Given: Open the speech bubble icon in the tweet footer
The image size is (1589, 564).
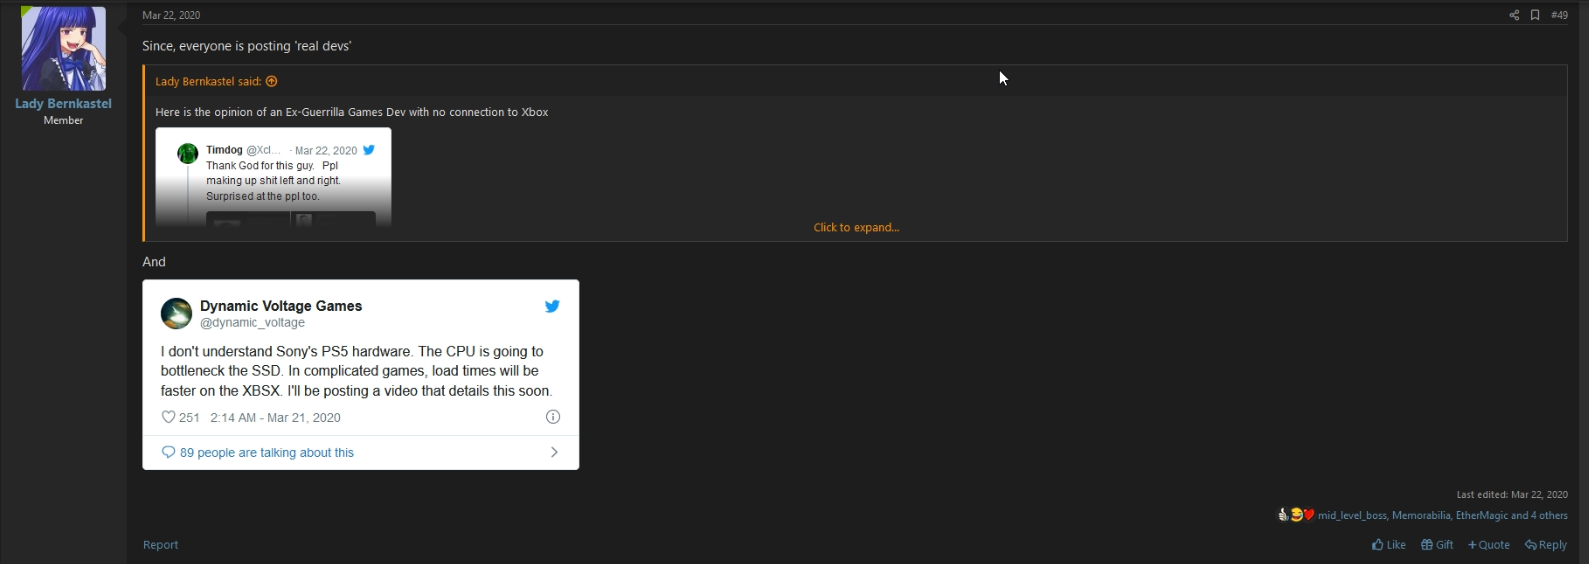Looking at the screenshot, I should tap(168, 452).
